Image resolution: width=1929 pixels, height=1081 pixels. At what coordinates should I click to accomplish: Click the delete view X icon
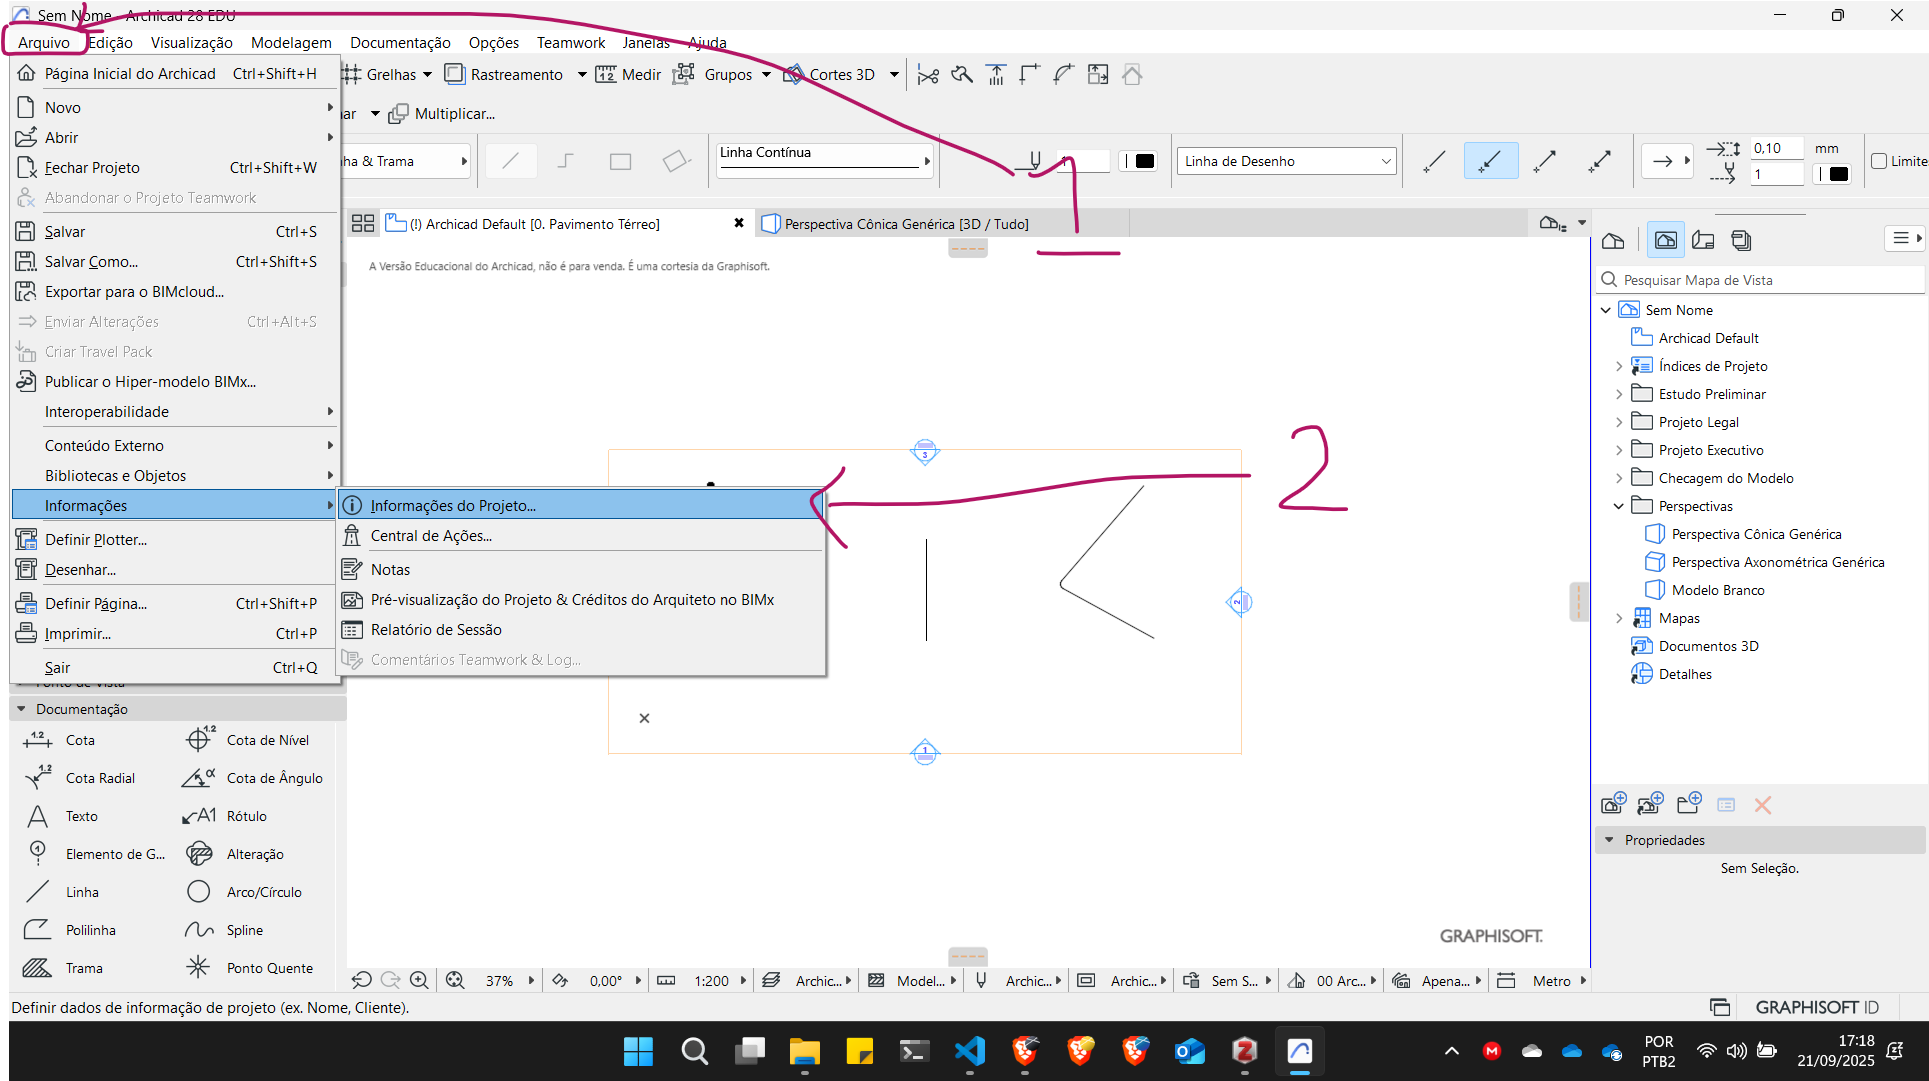pos(1762,805)
